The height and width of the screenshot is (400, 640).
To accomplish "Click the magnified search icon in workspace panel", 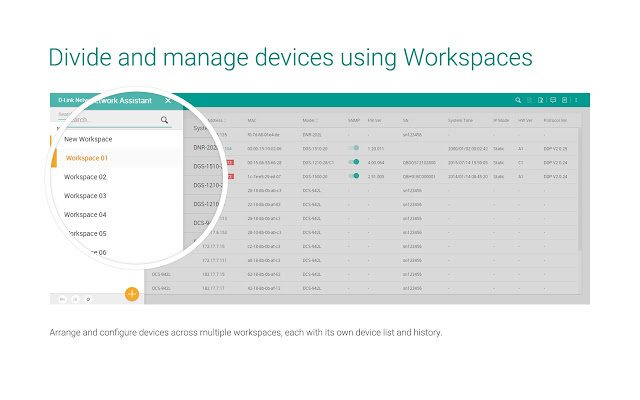I will [165, 120].
